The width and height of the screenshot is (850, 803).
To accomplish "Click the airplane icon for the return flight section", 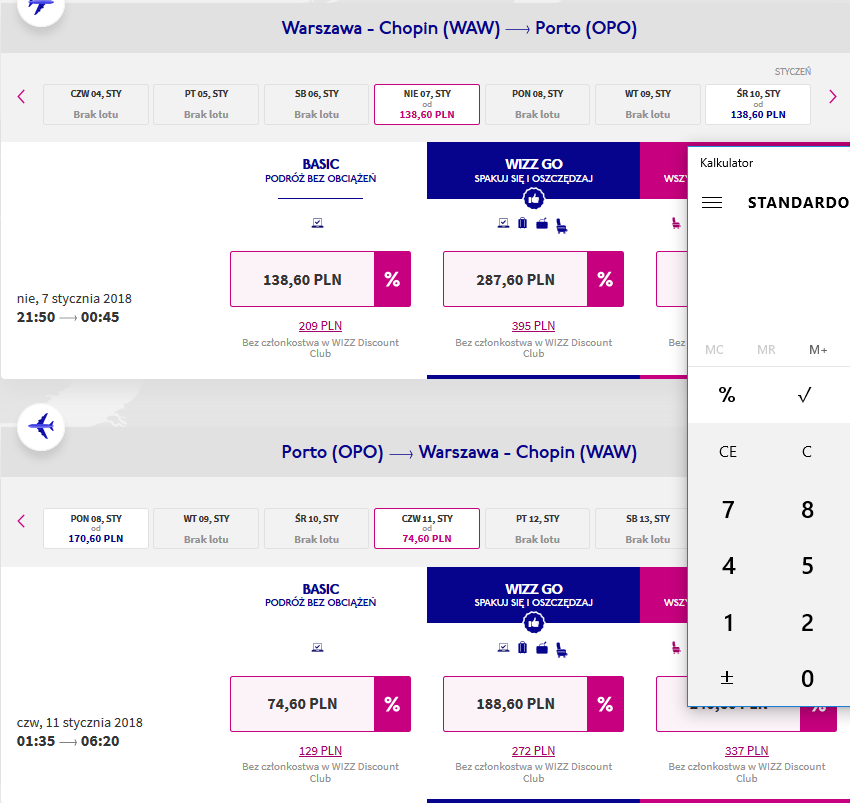I will pyautogui.click(x=41, y=427).
